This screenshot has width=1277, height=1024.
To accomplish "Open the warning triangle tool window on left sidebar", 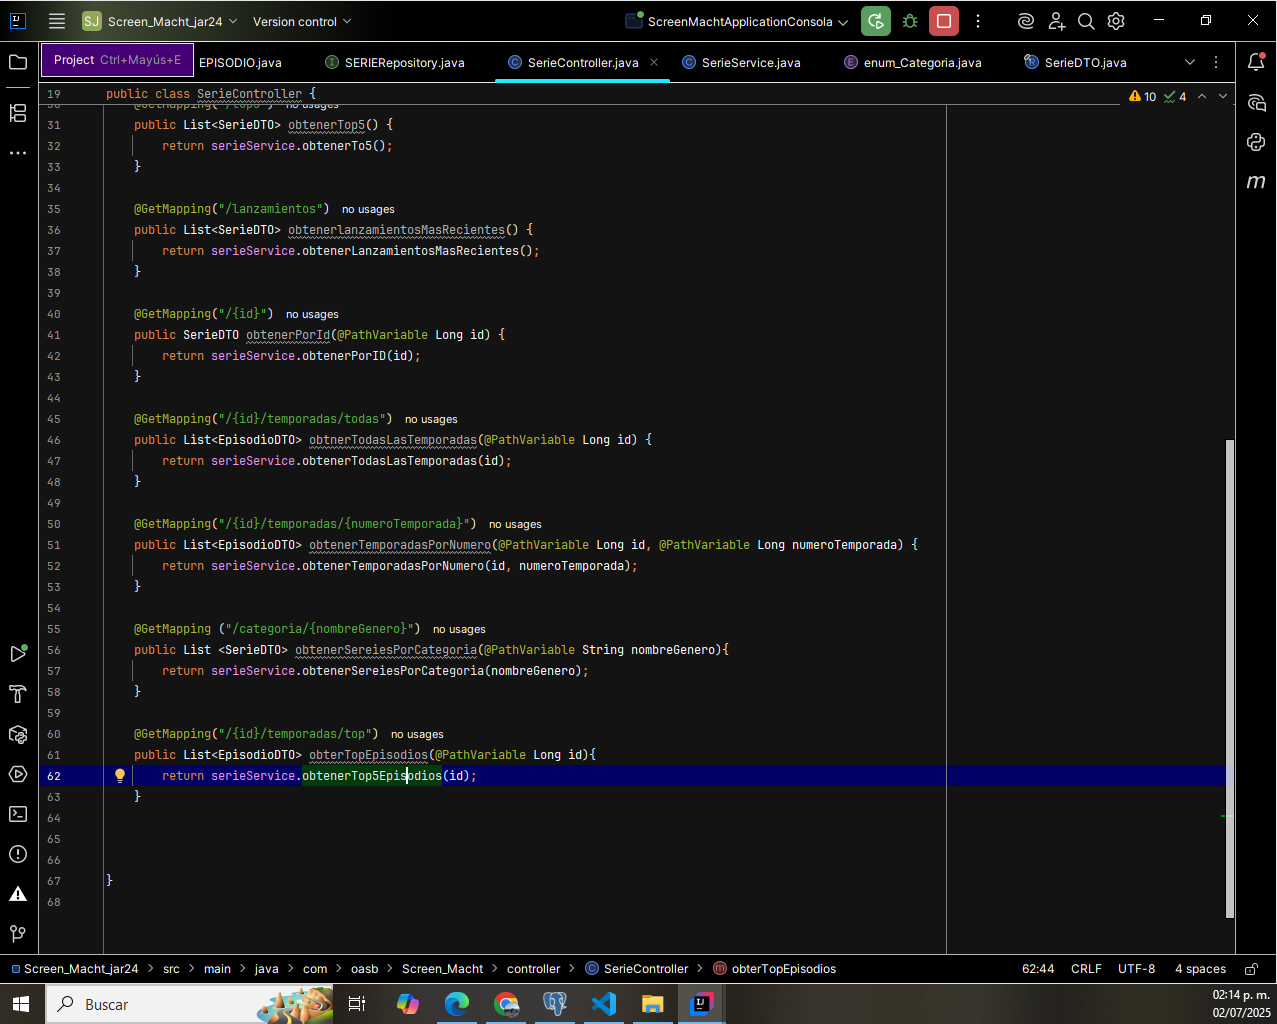I will click(18, 894).
